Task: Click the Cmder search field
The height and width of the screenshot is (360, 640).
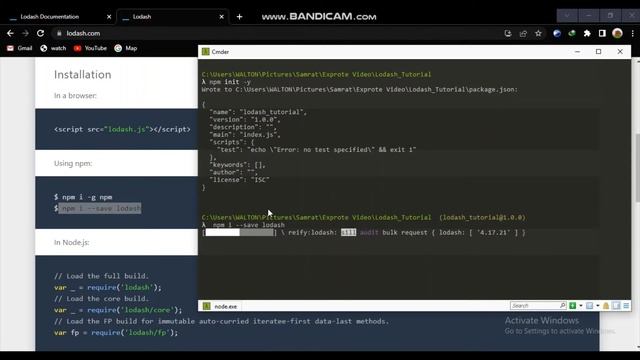Action: [535, 306]
